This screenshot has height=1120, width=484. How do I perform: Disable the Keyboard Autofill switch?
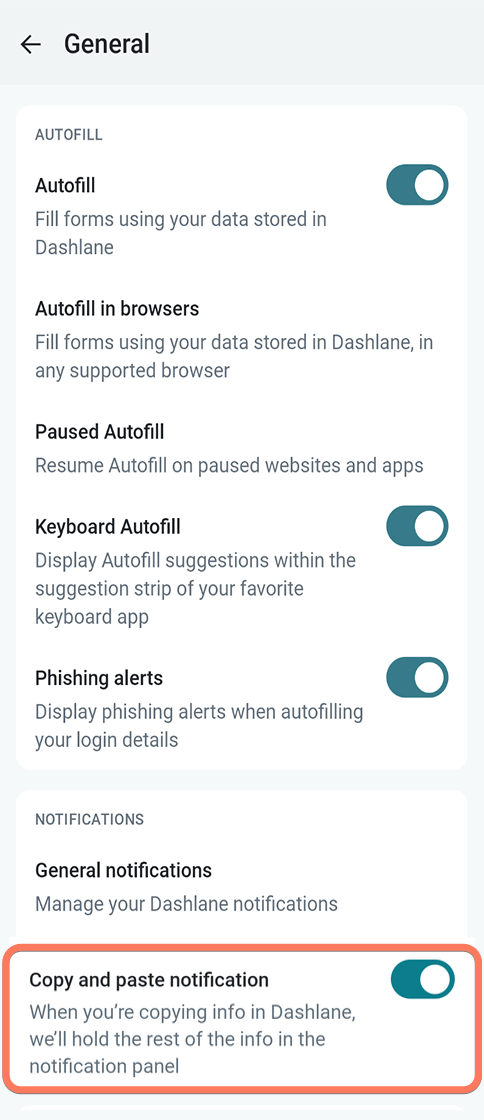click(417, 526)
